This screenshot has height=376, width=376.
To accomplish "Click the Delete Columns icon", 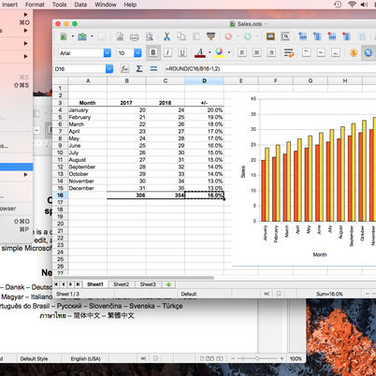I will [346, 36].
